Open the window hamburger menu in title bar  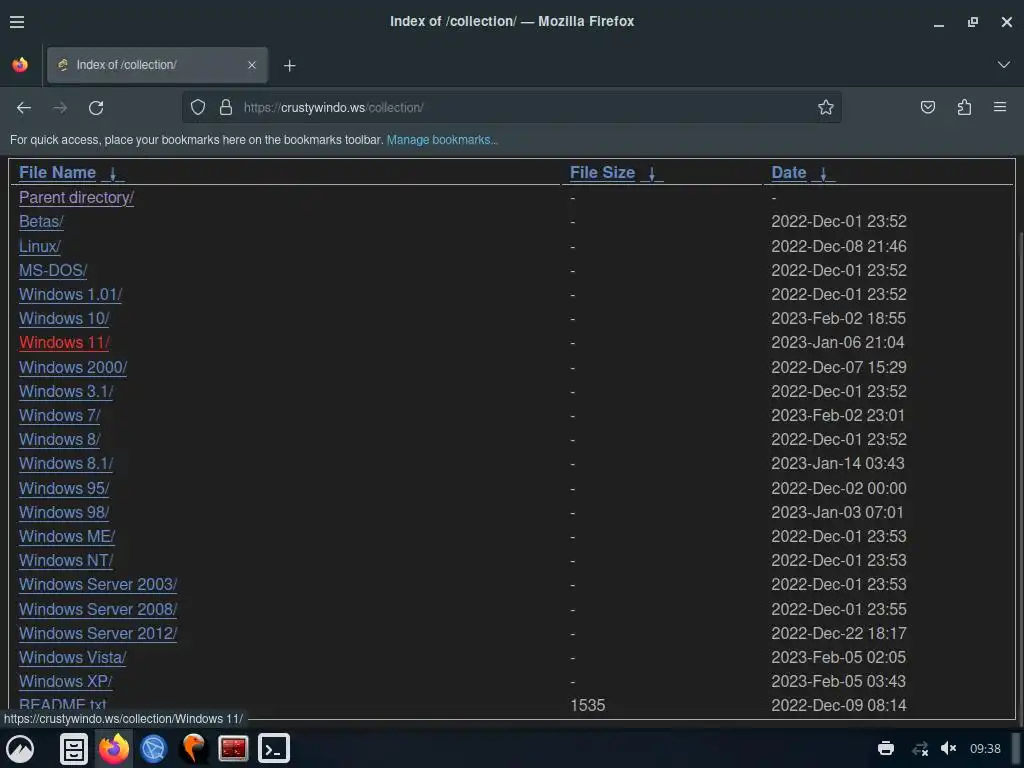tap(17, 22)
